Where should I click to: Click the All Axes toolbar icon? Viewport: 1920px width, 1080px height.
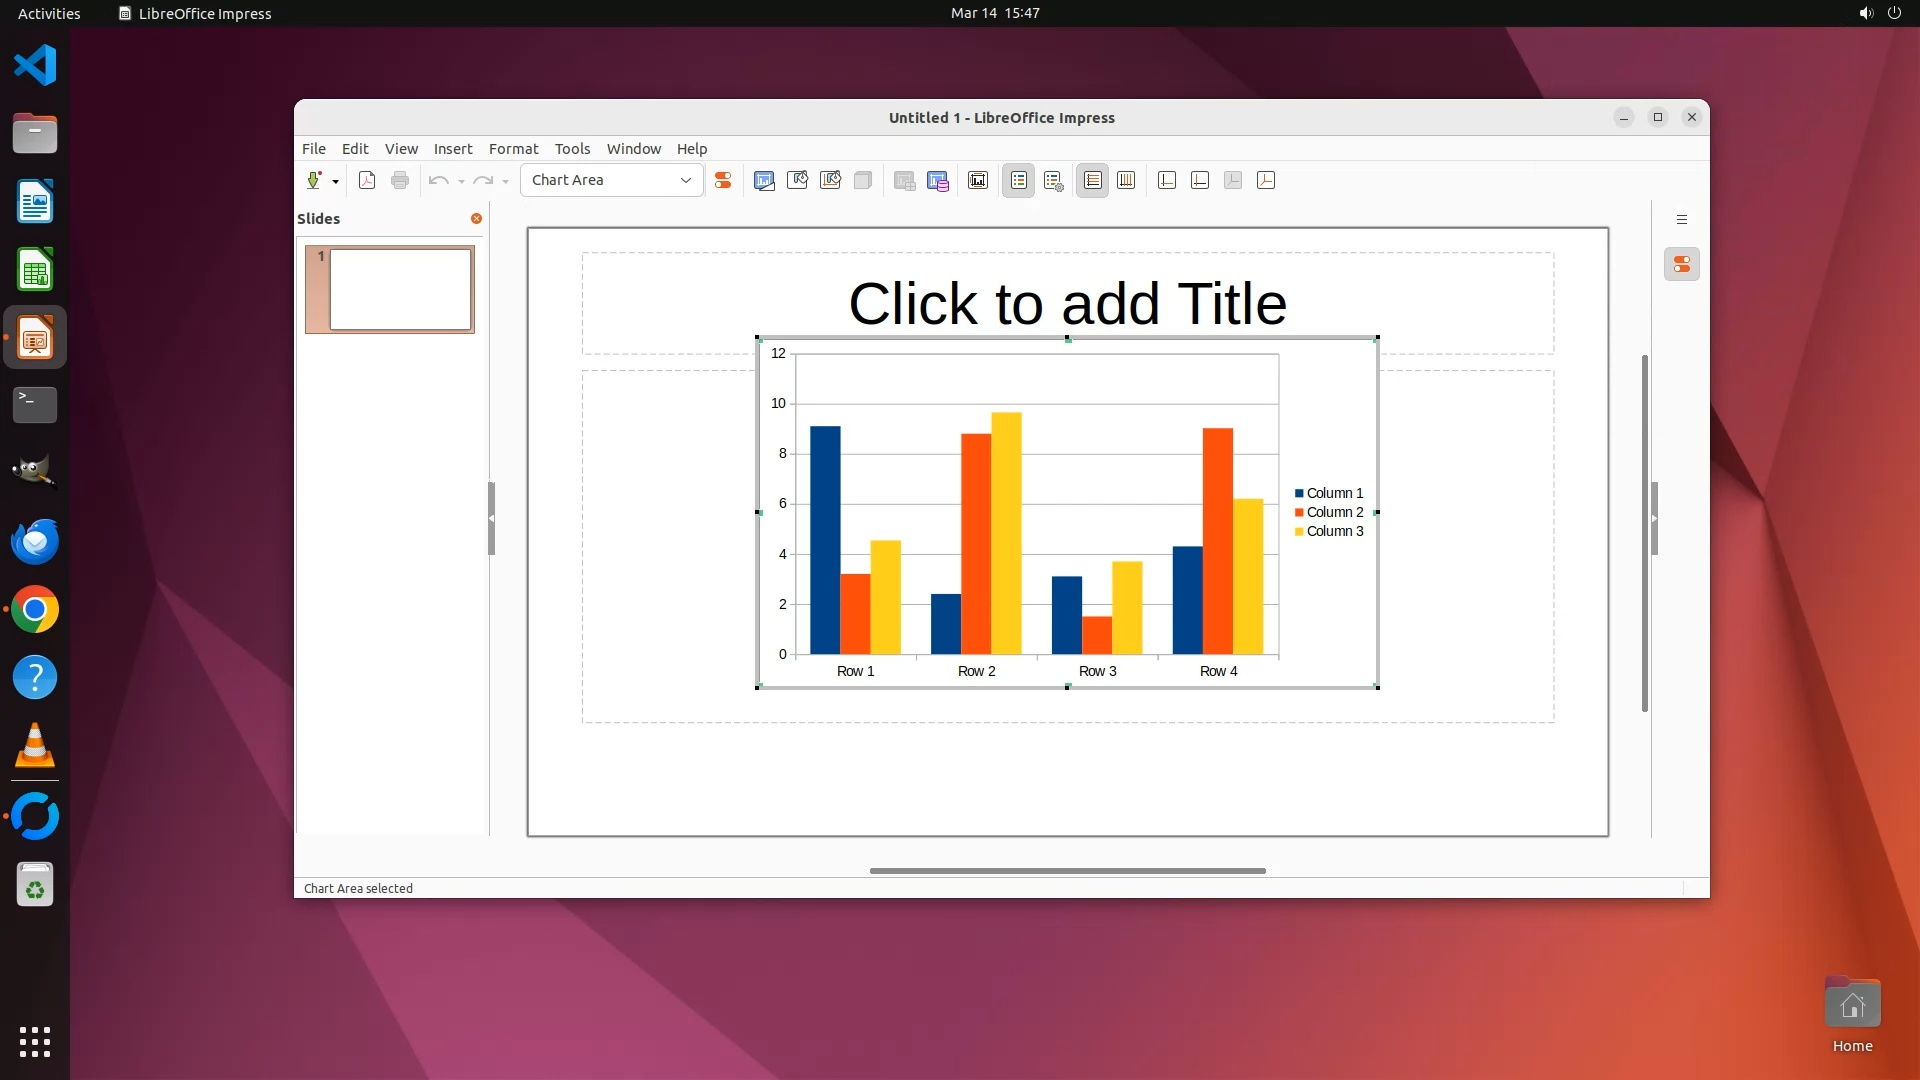point(1266,180)
